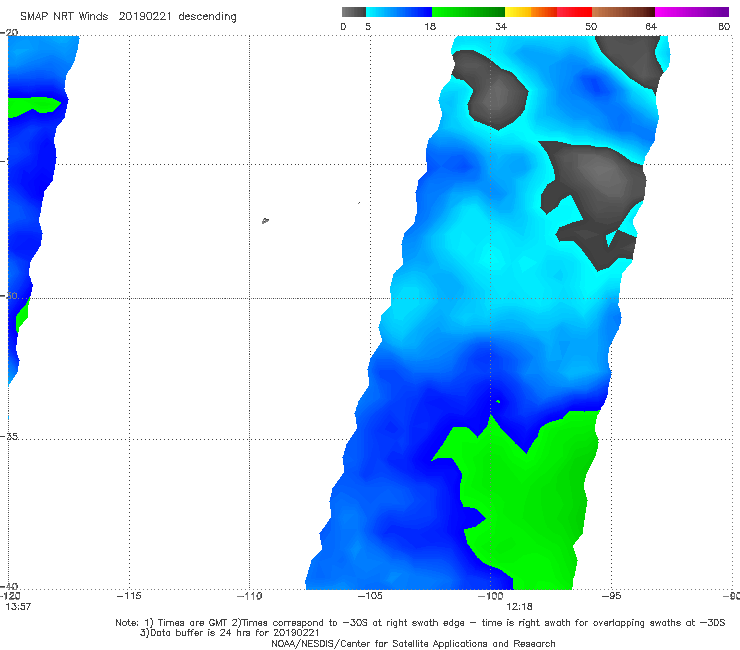740x650 pixels.
Task: Click the magenta 64-80 segment of the color bar
Action: click(692, 12)
